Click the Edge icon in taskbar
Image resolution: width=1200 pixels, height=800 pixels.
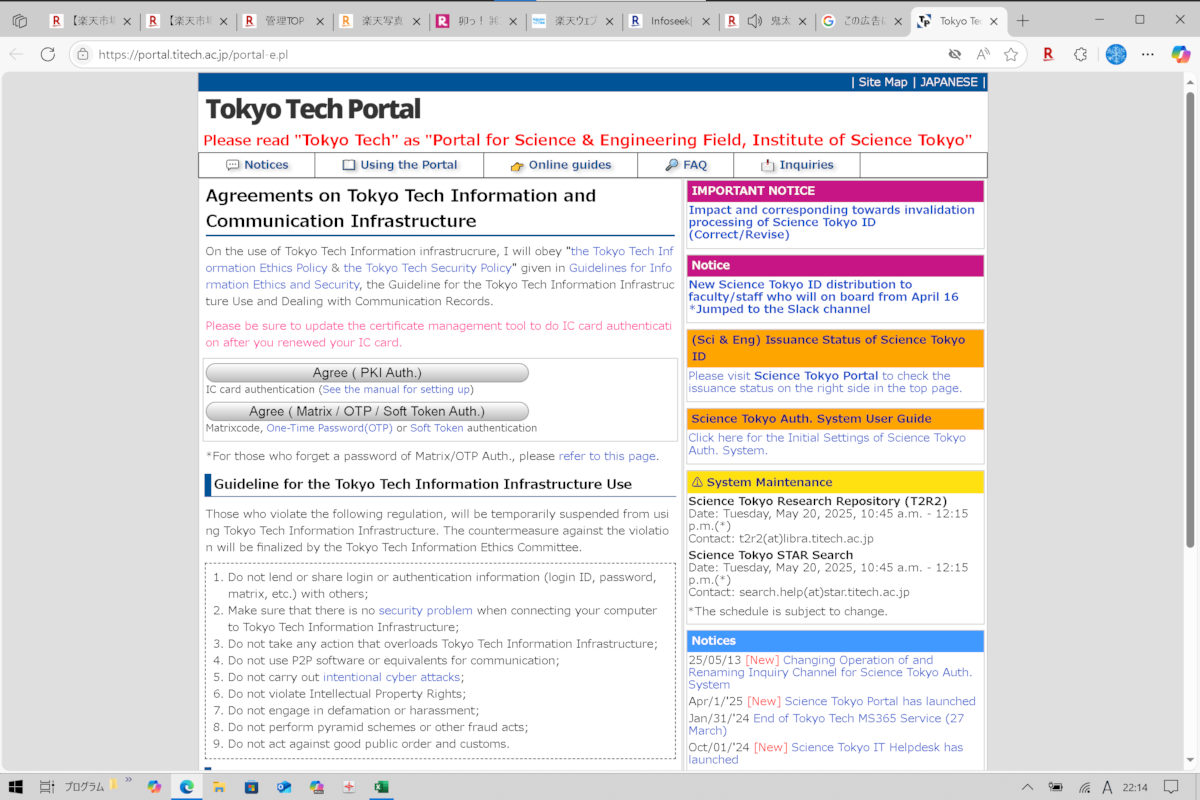(186, 786)
